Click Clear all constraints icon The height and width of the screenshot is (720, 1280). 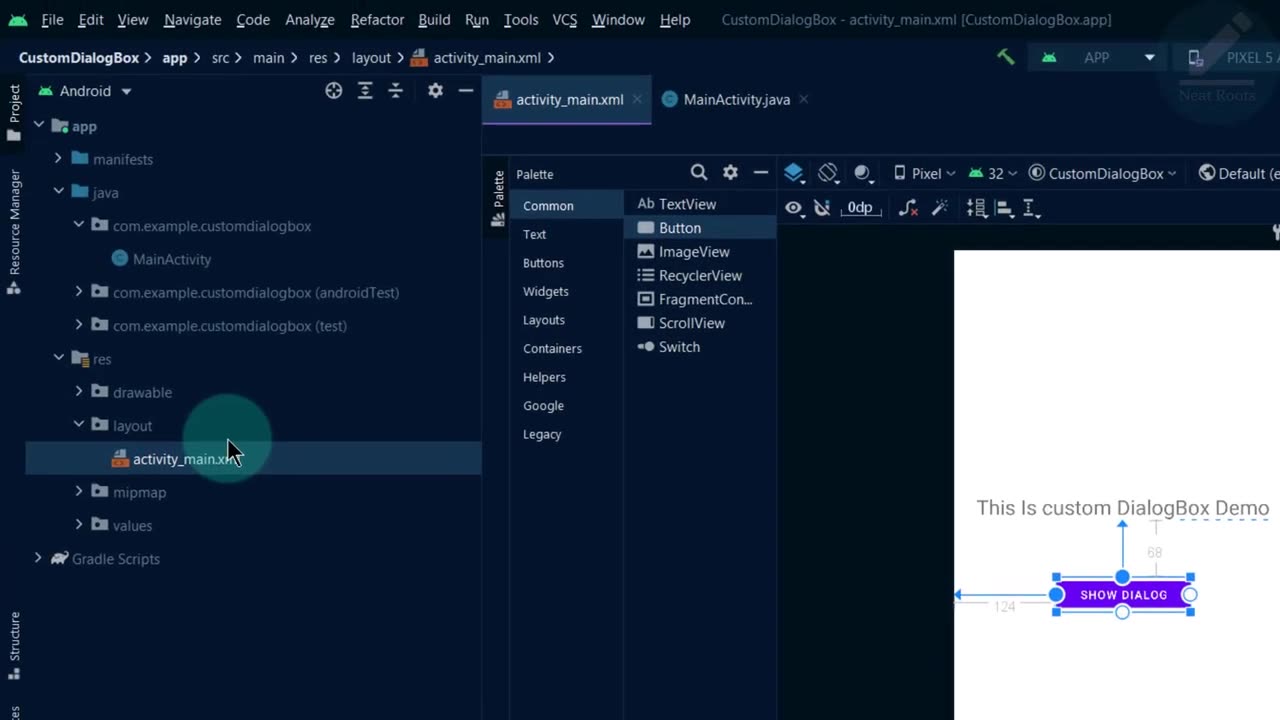pyautogui.click(x=908, y=208)
